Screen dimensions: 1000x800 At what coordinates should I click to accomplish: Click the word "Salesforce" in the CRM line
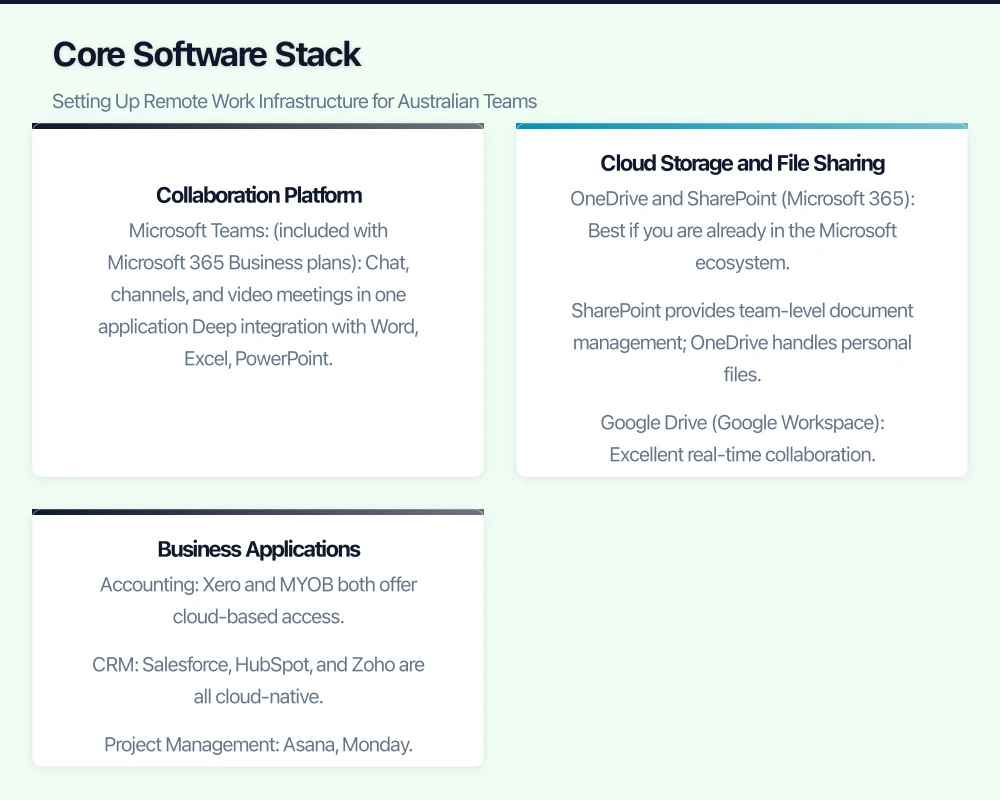coord(185,665)
